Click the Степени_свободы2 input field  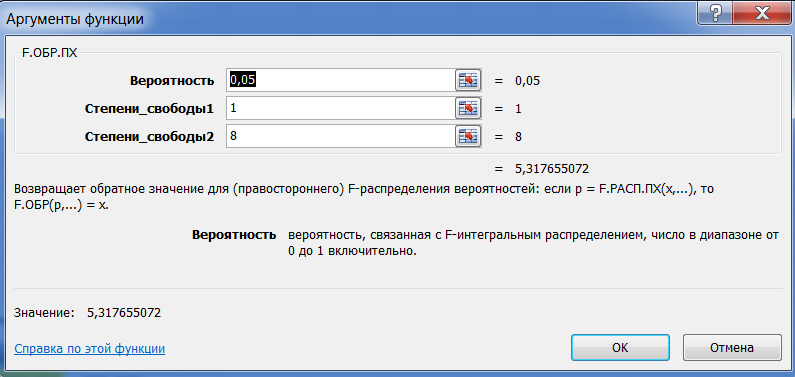[340, 136]
